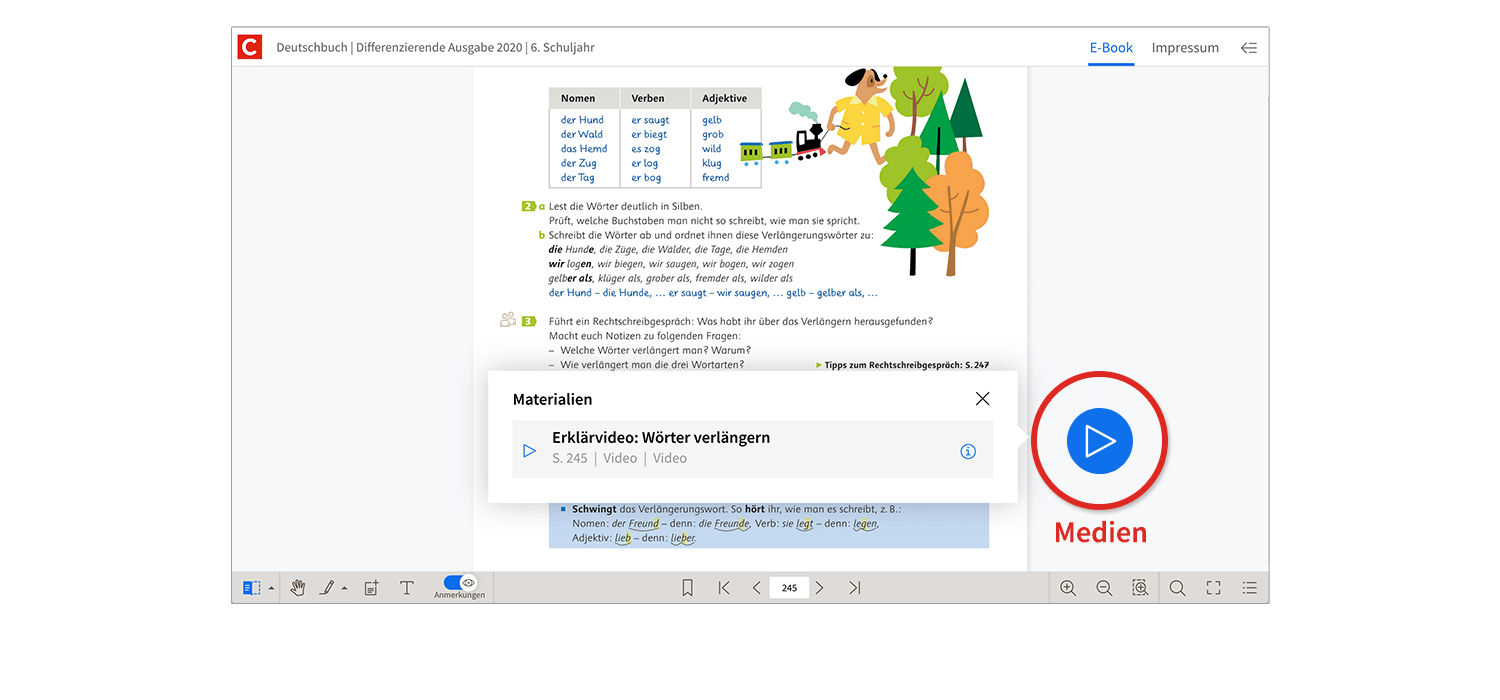1500x700 pixels.
Task: Collapse the sidebar with the top-right arrow icon
Action: [x=1248, y=48]
